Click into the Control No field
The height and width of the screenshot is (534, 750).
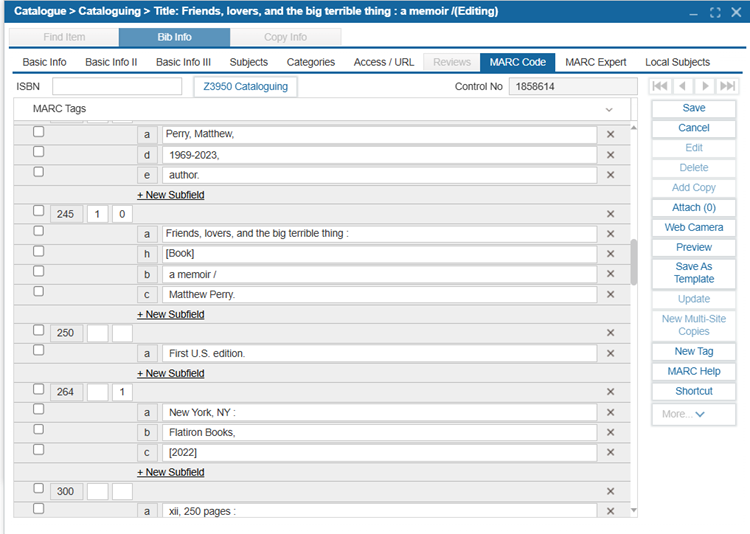573,87
